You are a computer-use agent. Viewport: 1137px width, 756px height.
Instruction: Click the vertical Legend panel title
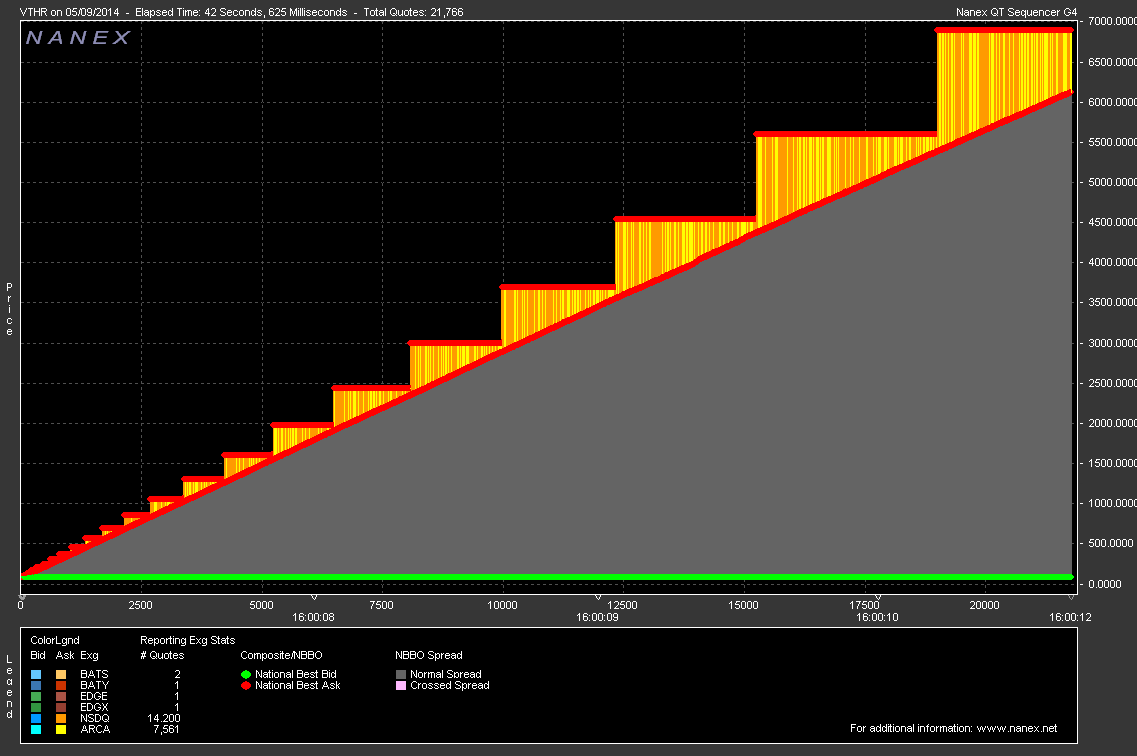tap(9, 686)
